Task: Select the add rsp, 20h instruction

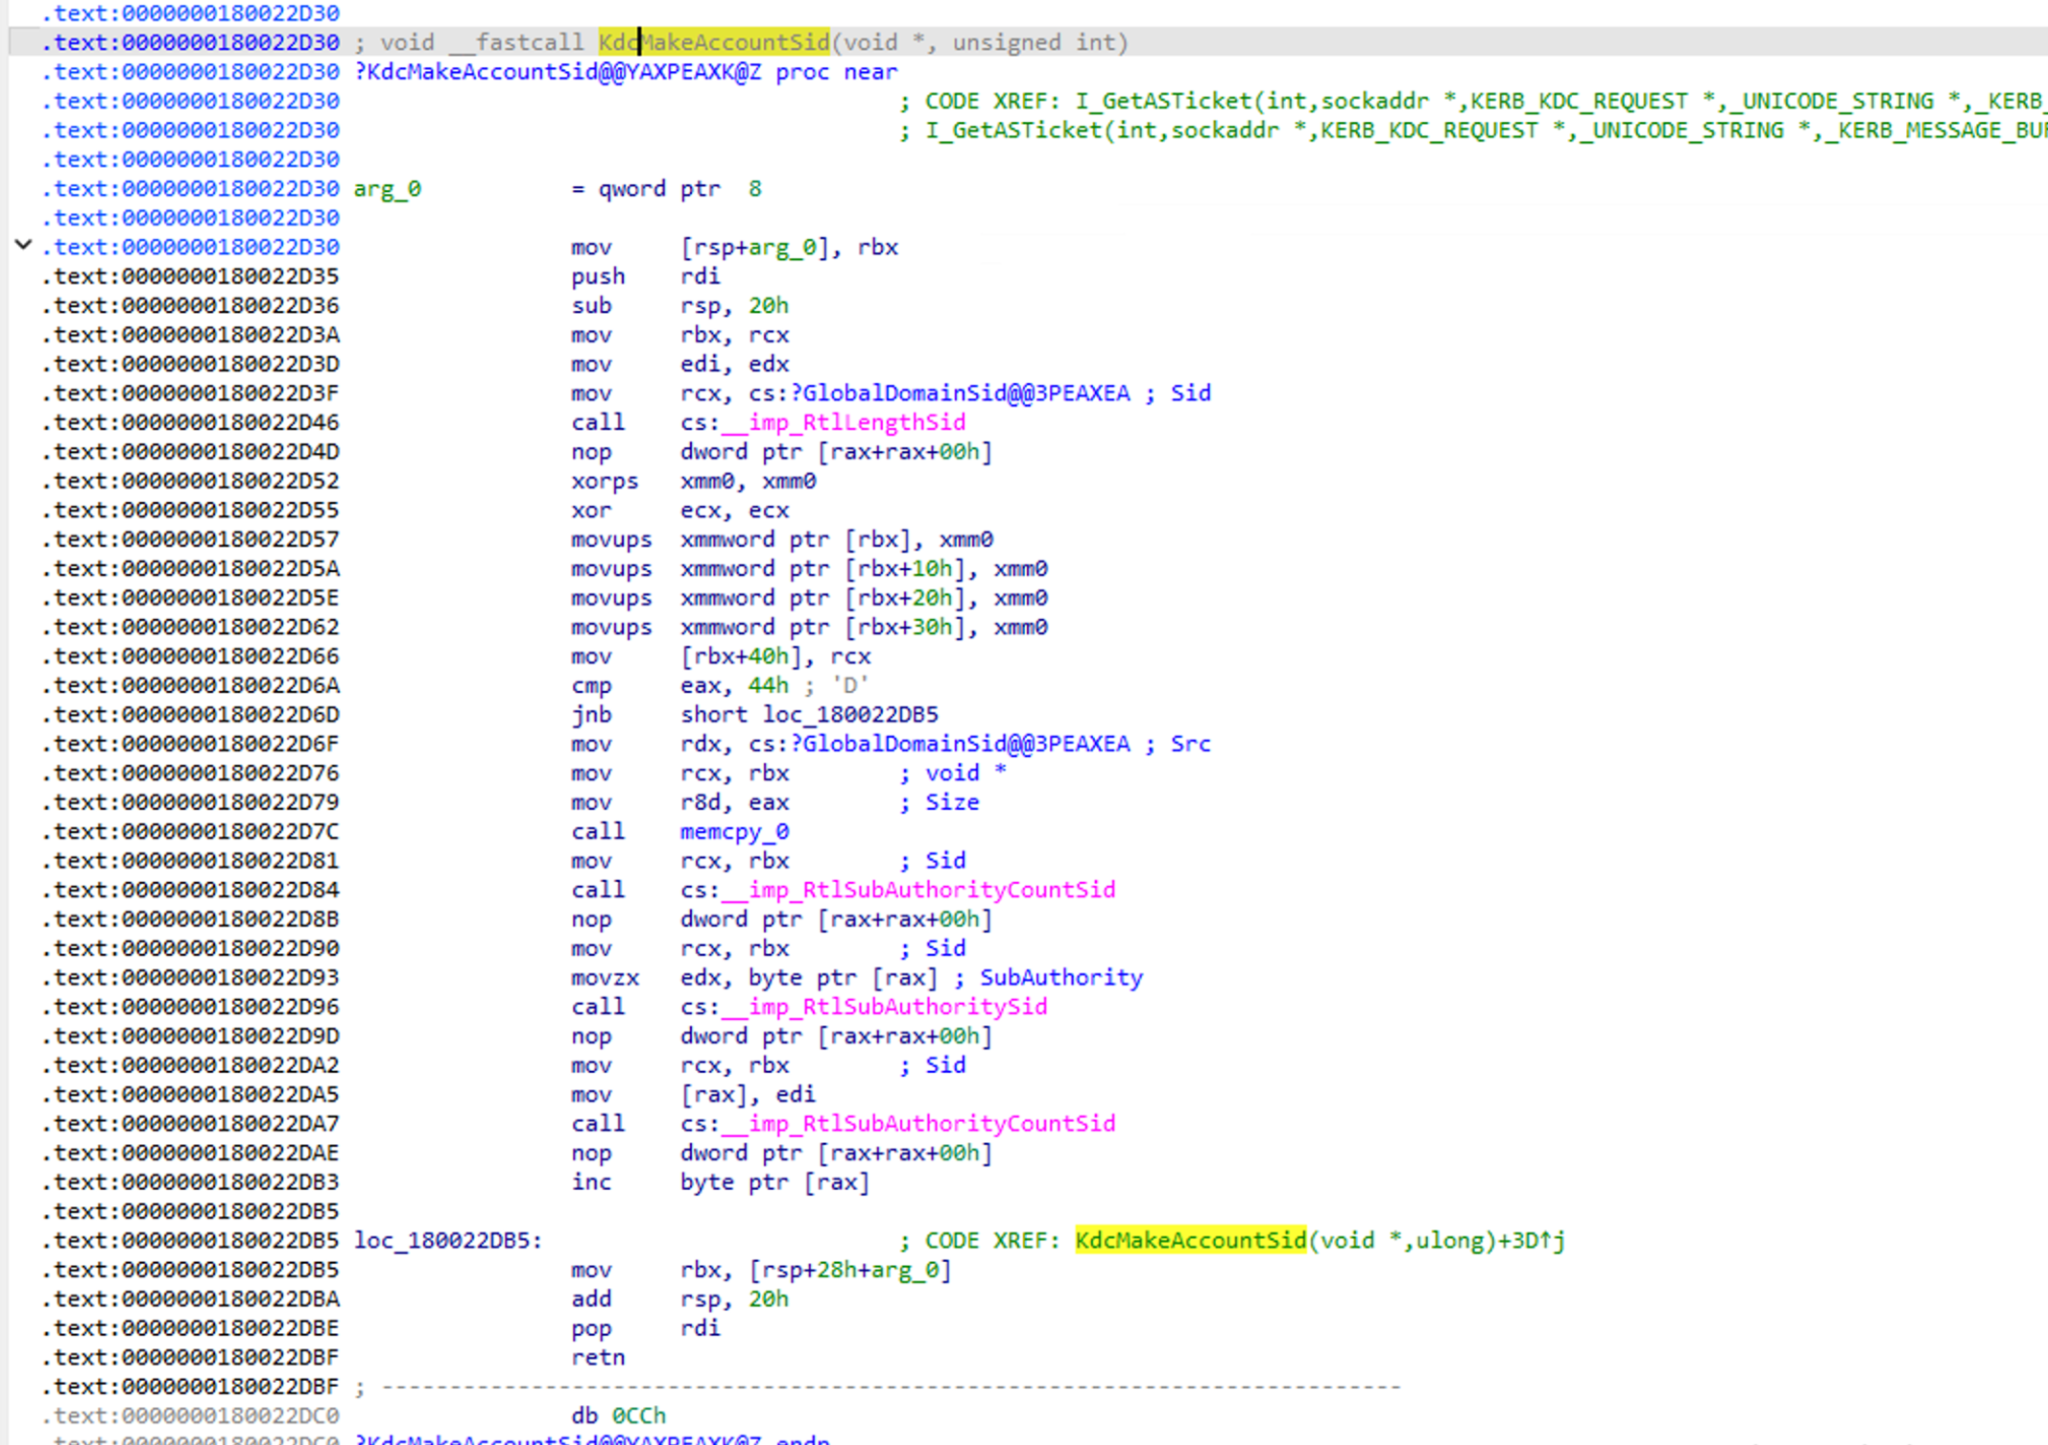Action: point(679,1299)
